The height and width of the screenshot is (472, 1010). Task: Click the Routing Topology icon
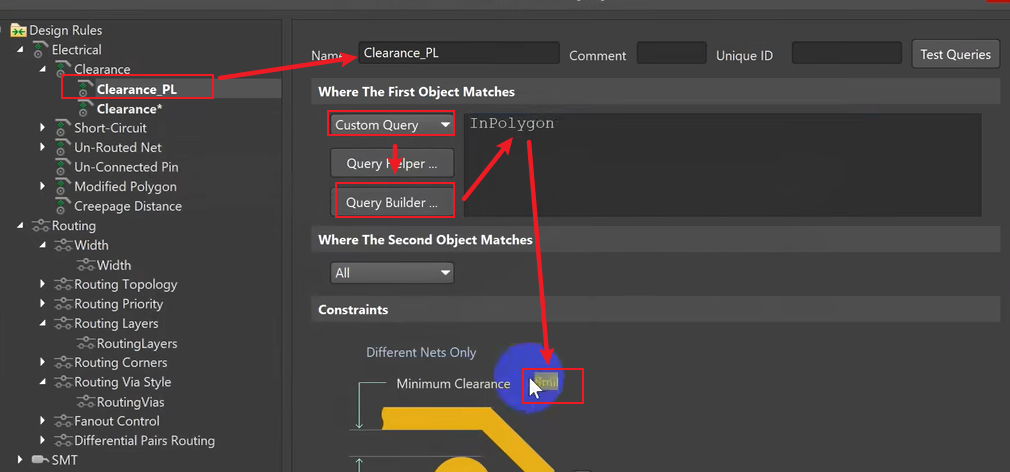click(63, 285)
